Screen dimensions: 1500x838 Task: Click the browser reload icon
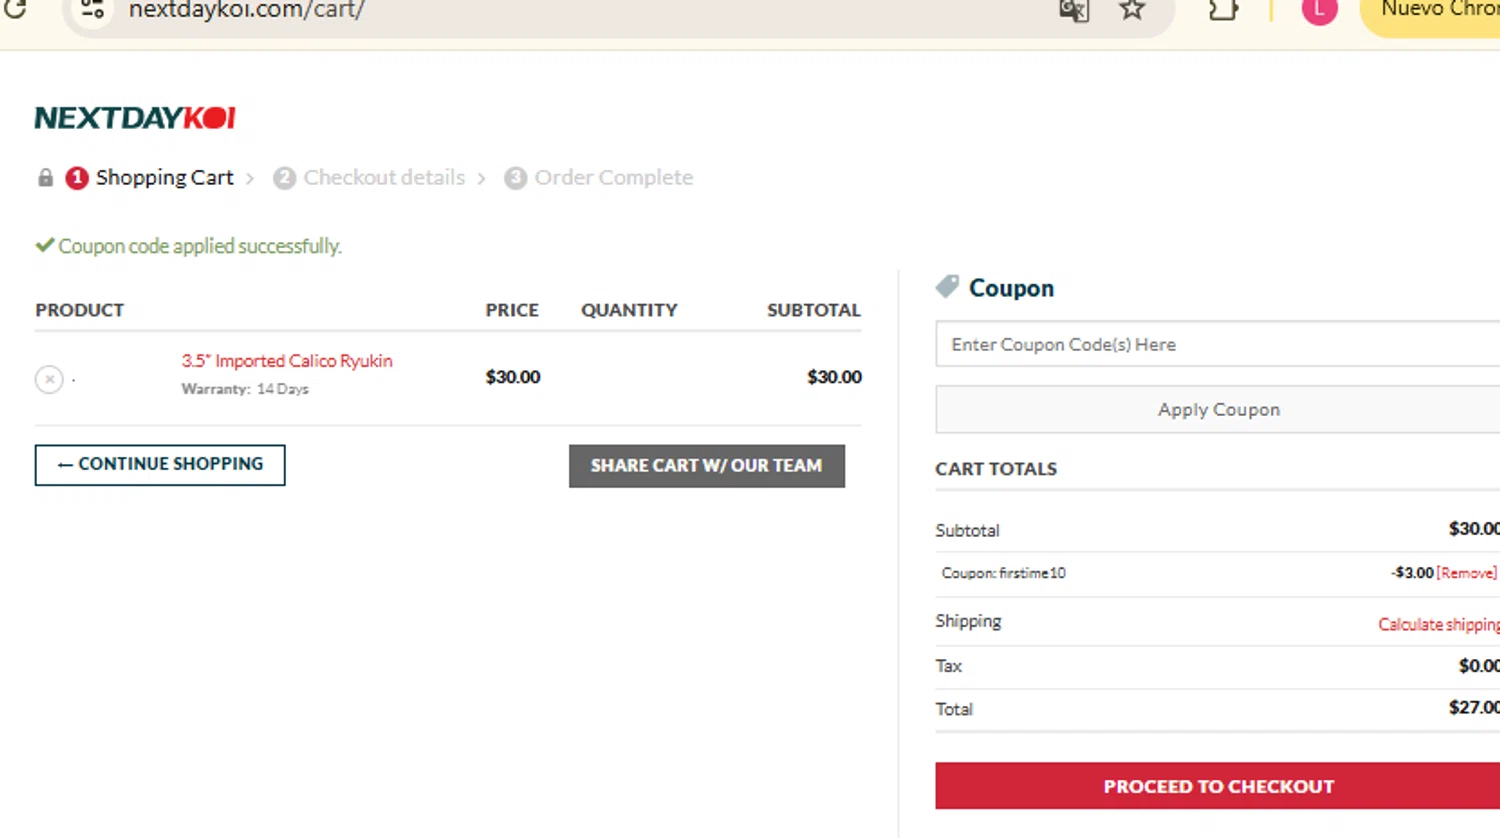[14, 9]
